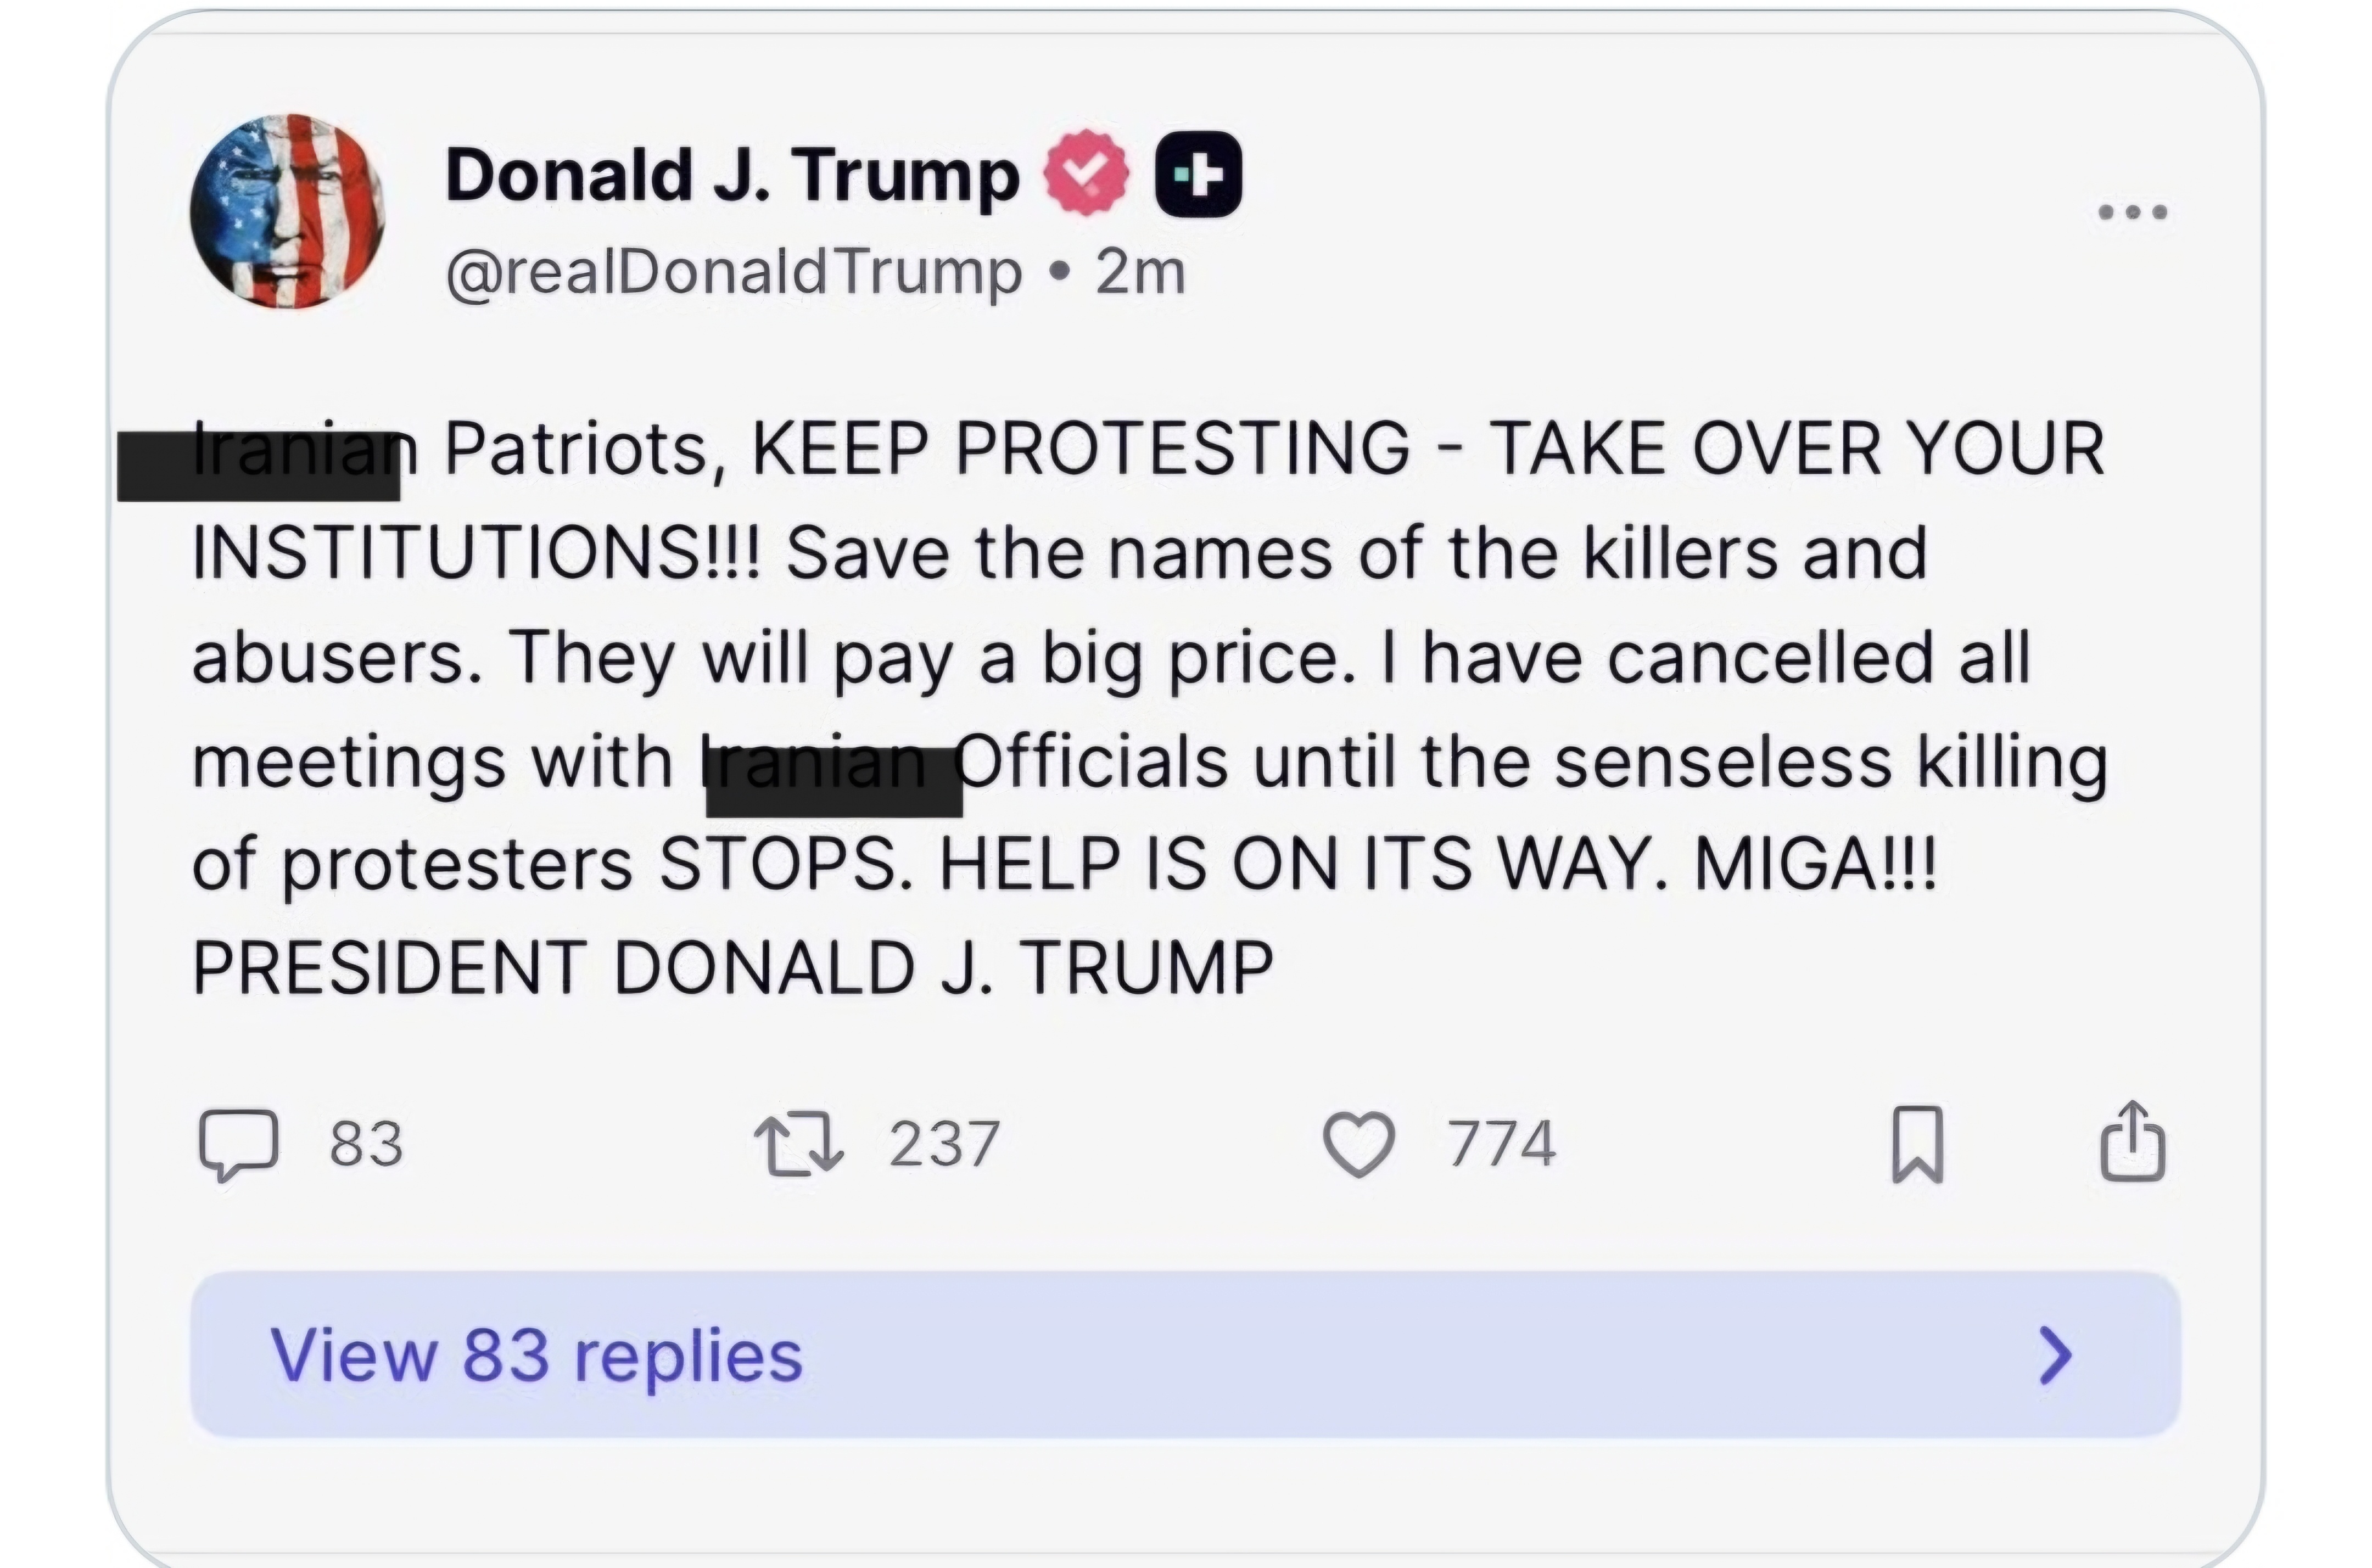Click the black plus badge icon
Image resolution: width=2372 pixels, height=1568 pixels.
[x=1198, y=175]
